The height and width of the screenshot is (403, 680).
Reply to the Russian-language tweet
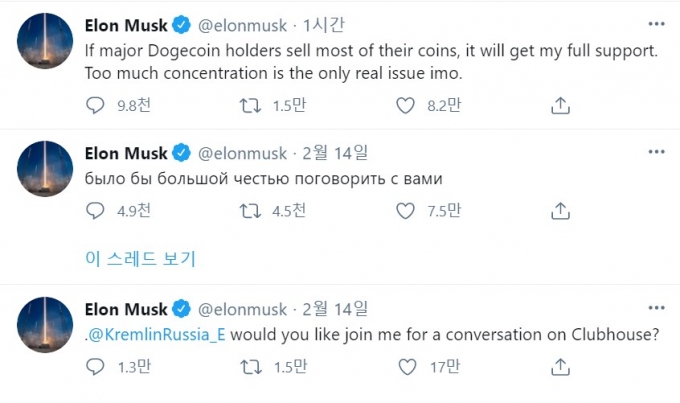coord(95,210)
